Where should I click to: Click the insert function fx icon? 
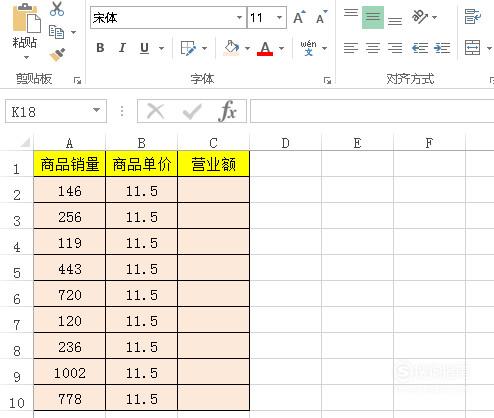[228, 111]
